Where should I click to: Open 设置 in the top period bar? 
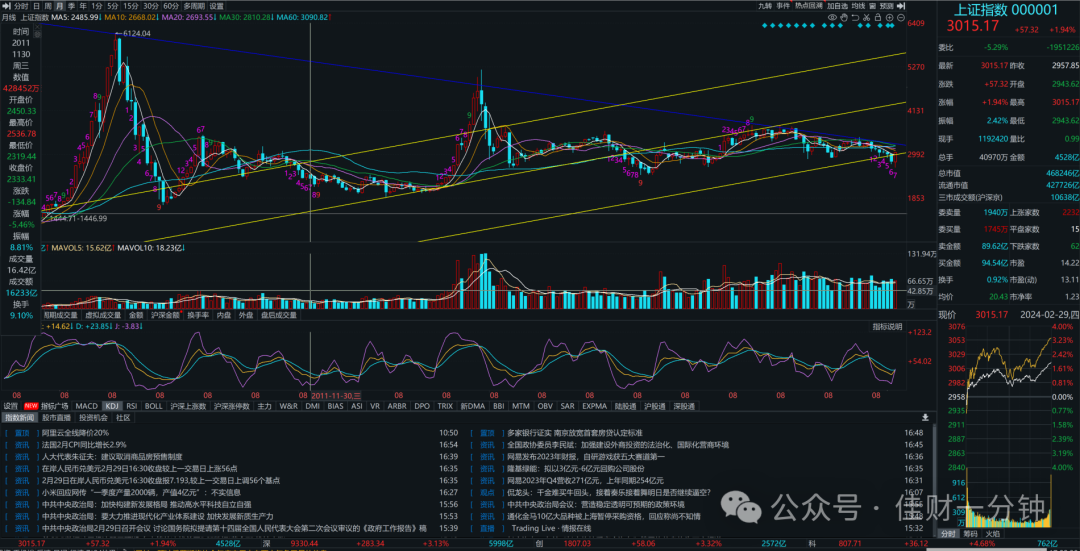[217, 6]
